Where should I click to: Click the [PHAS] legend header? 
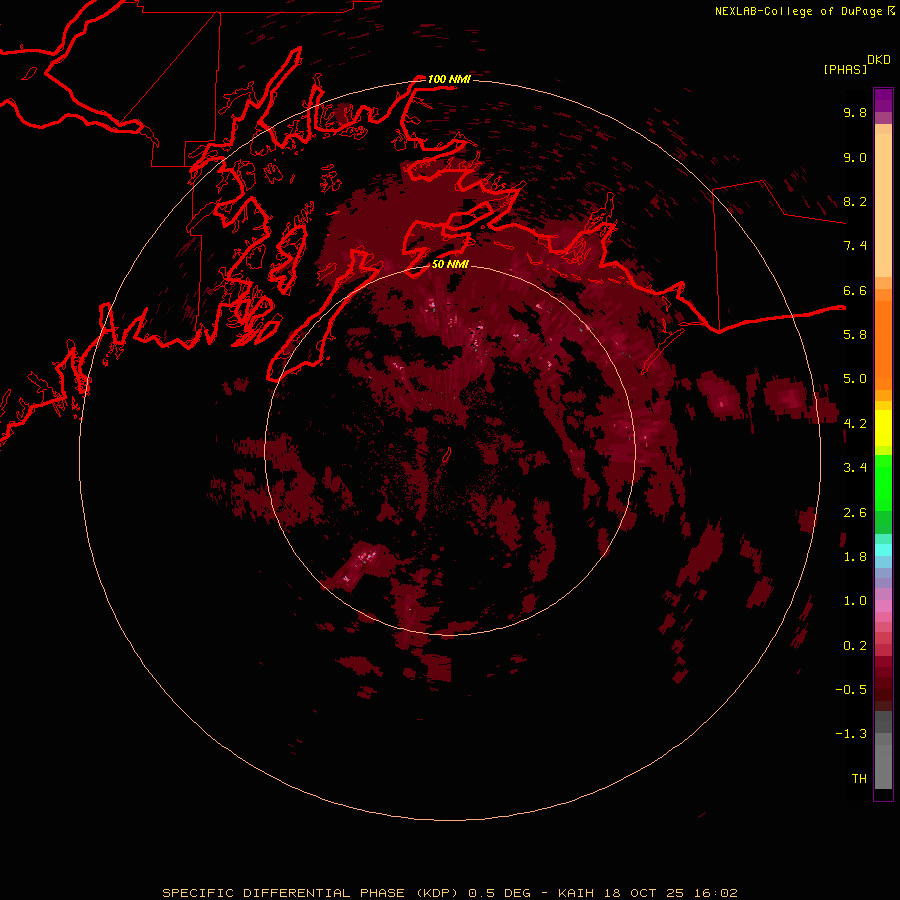[845, 69]
